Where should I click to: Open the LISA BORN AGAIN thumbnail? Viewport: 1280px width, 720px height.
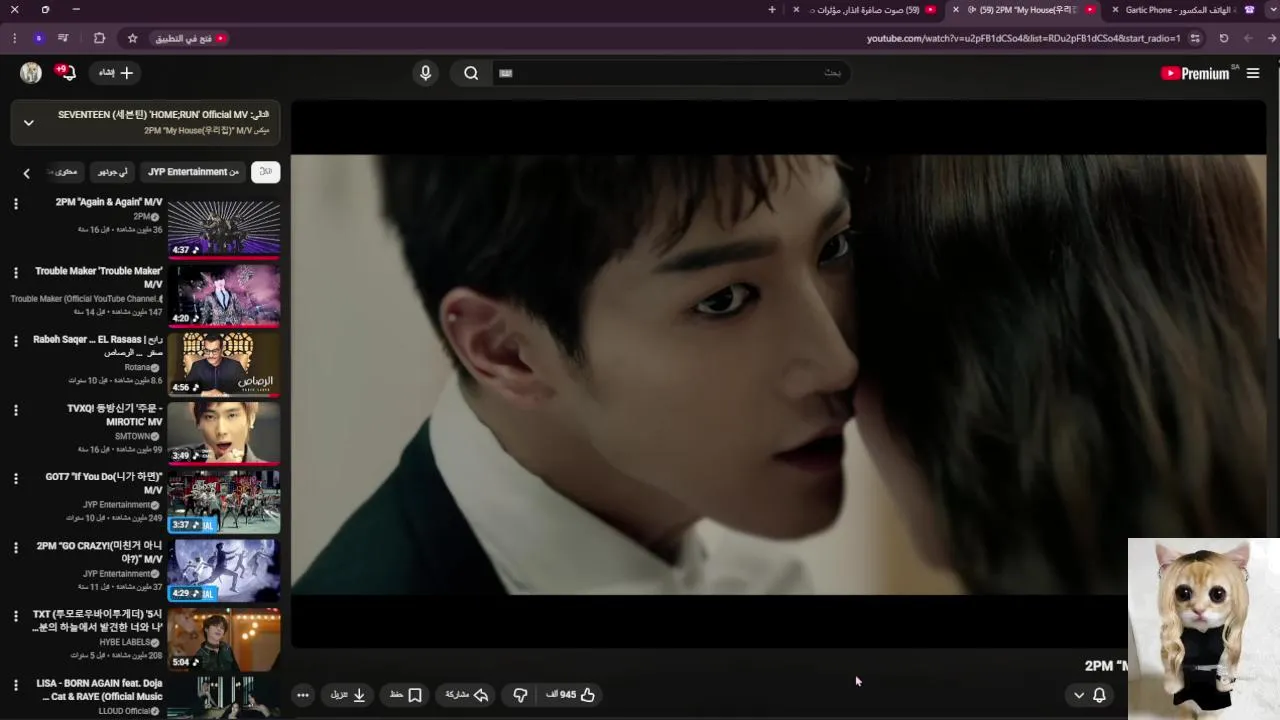[x=224, y=698]
